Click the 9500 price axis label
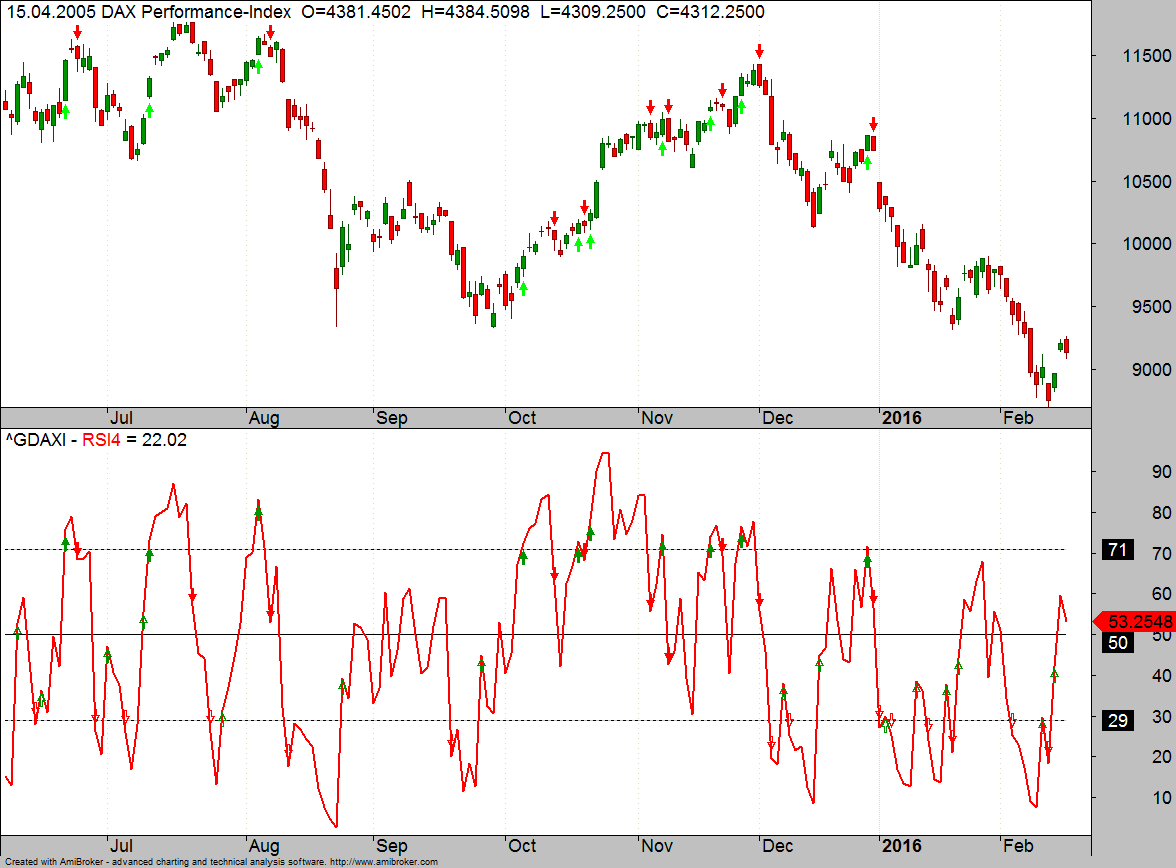 1151,307
